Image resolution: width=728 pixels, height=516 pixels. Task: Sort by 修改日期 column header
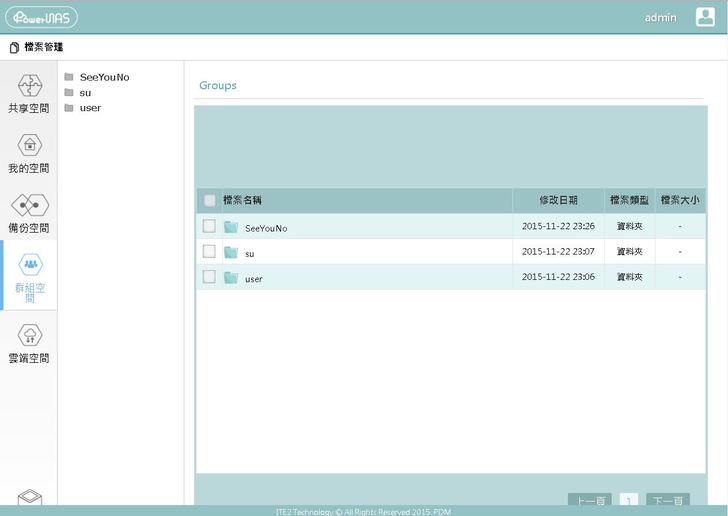point(558,200)
